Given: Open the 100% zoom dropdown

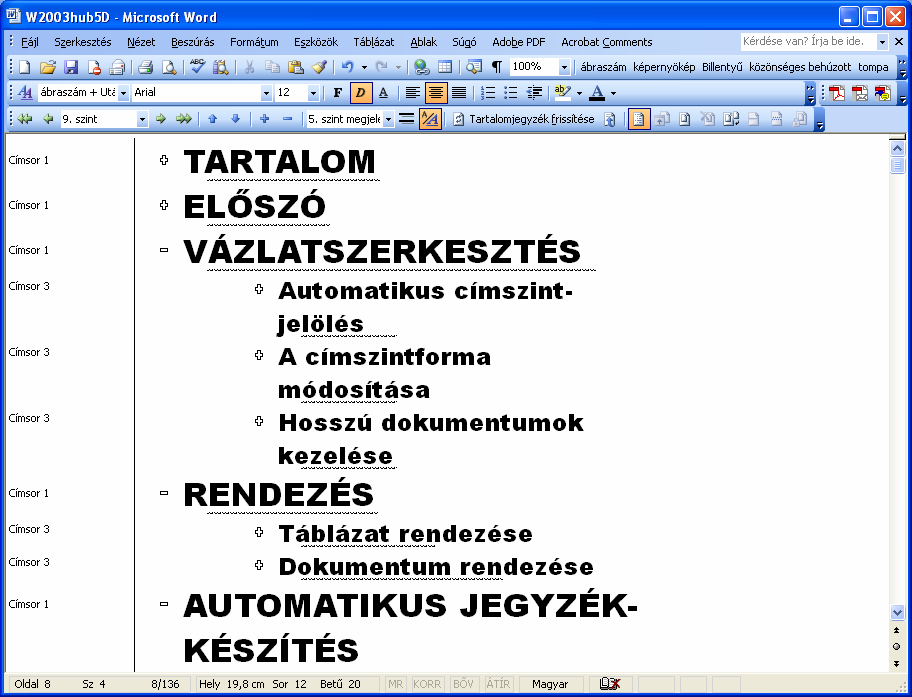Looking at the screenshot, I should [x=564, y=67].
